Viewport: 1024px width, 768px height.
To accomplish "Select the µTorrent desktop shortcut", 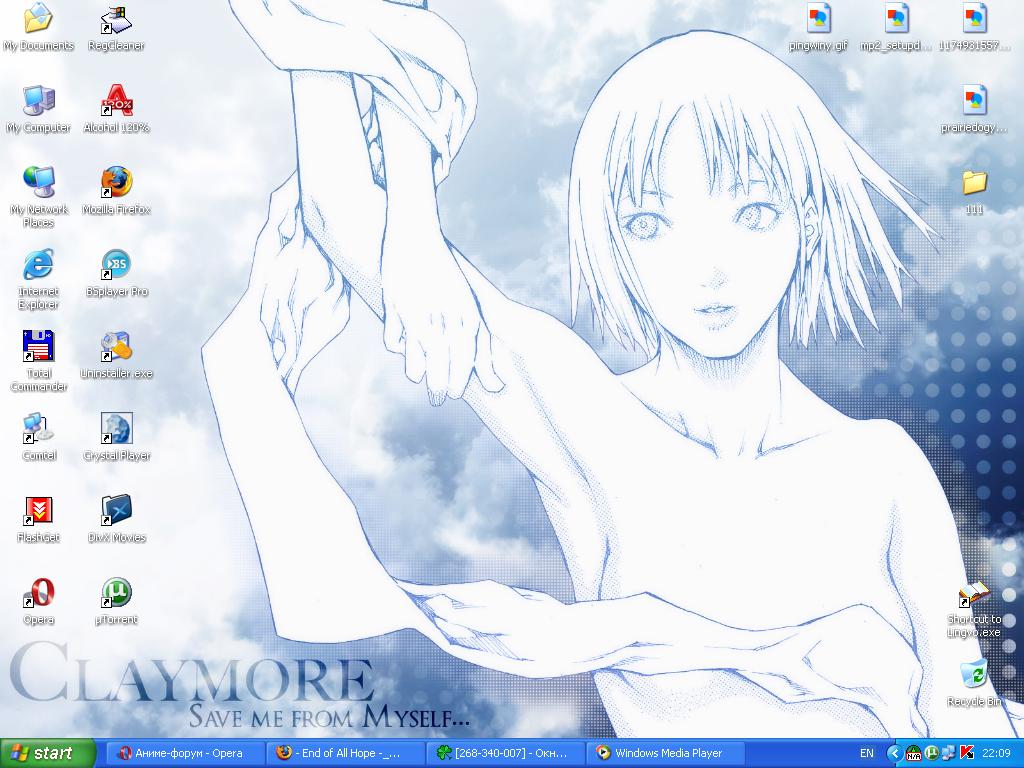I will tap(117, 593).
